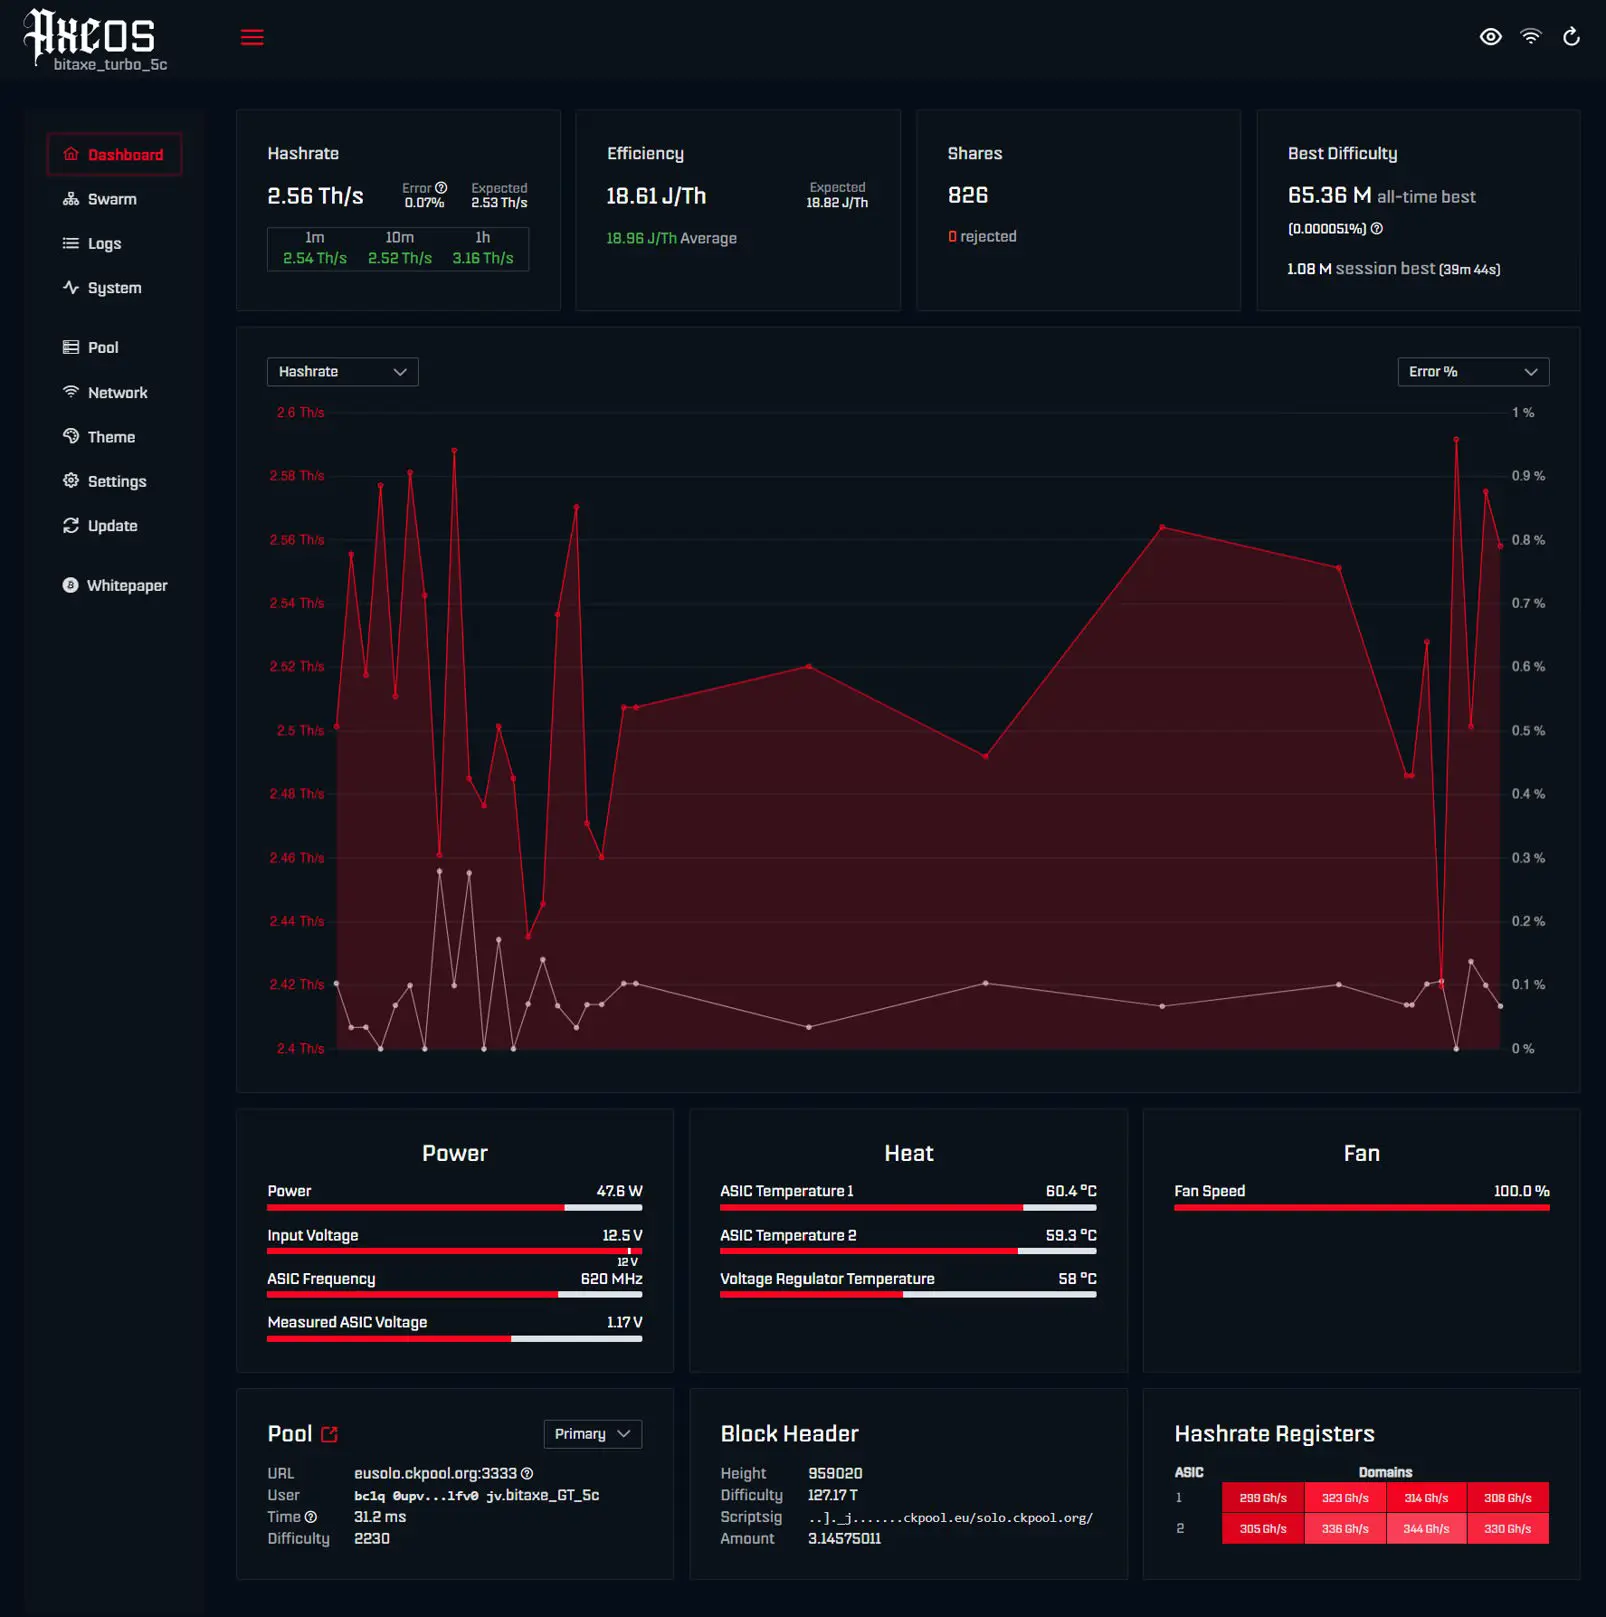Open the Settings page

(x=117, y=481)
